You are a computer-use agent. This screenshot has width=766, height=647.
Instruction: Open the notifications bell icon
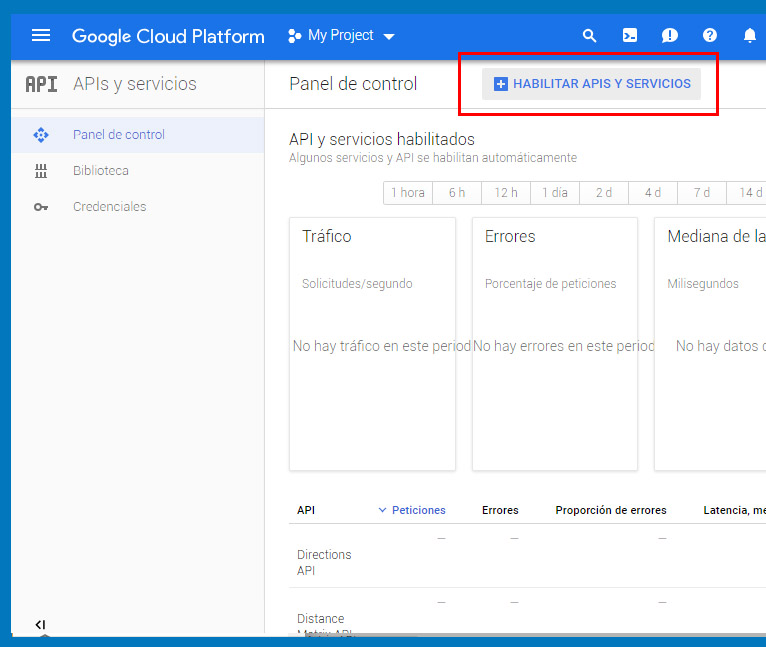pos(749,35)
